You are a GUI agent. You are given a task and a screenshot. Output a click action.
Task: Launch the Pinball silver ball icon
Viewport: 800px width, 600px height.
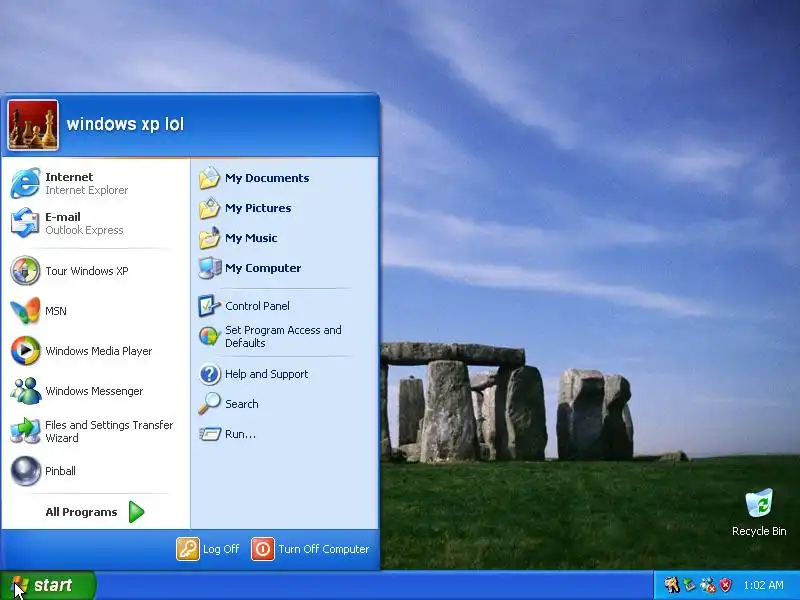[x=25, y=470]
